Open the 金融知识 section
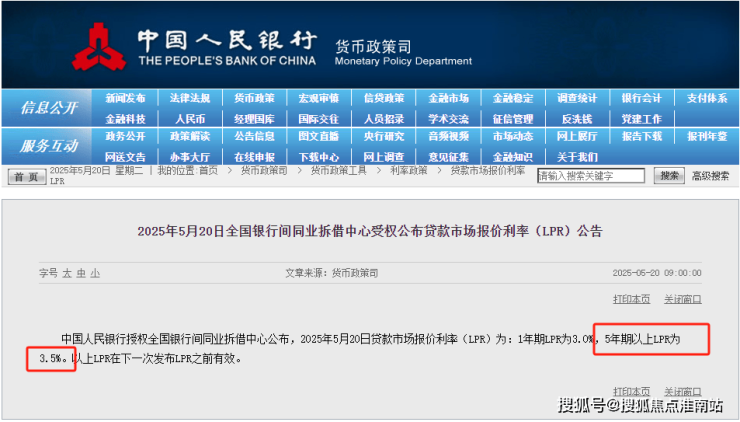The width and height of the screenshot is (740, 422). click(513, 157)
